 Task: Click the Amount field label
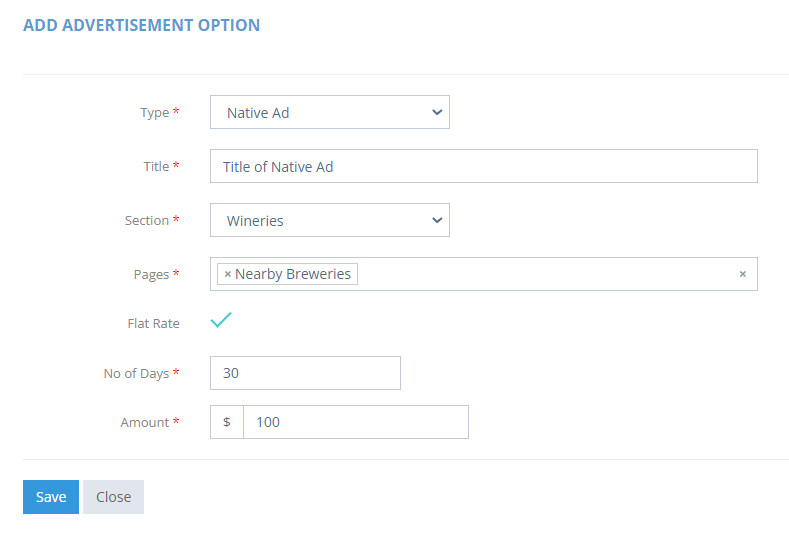click(x=145, y=422)
